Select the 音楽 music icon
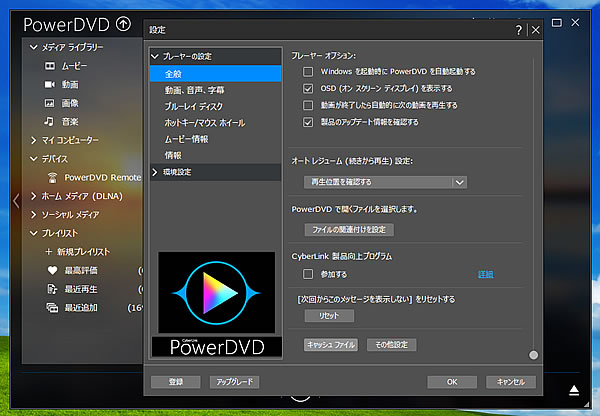The width and height of the screenshot is (600, 416). click(52, 121)
